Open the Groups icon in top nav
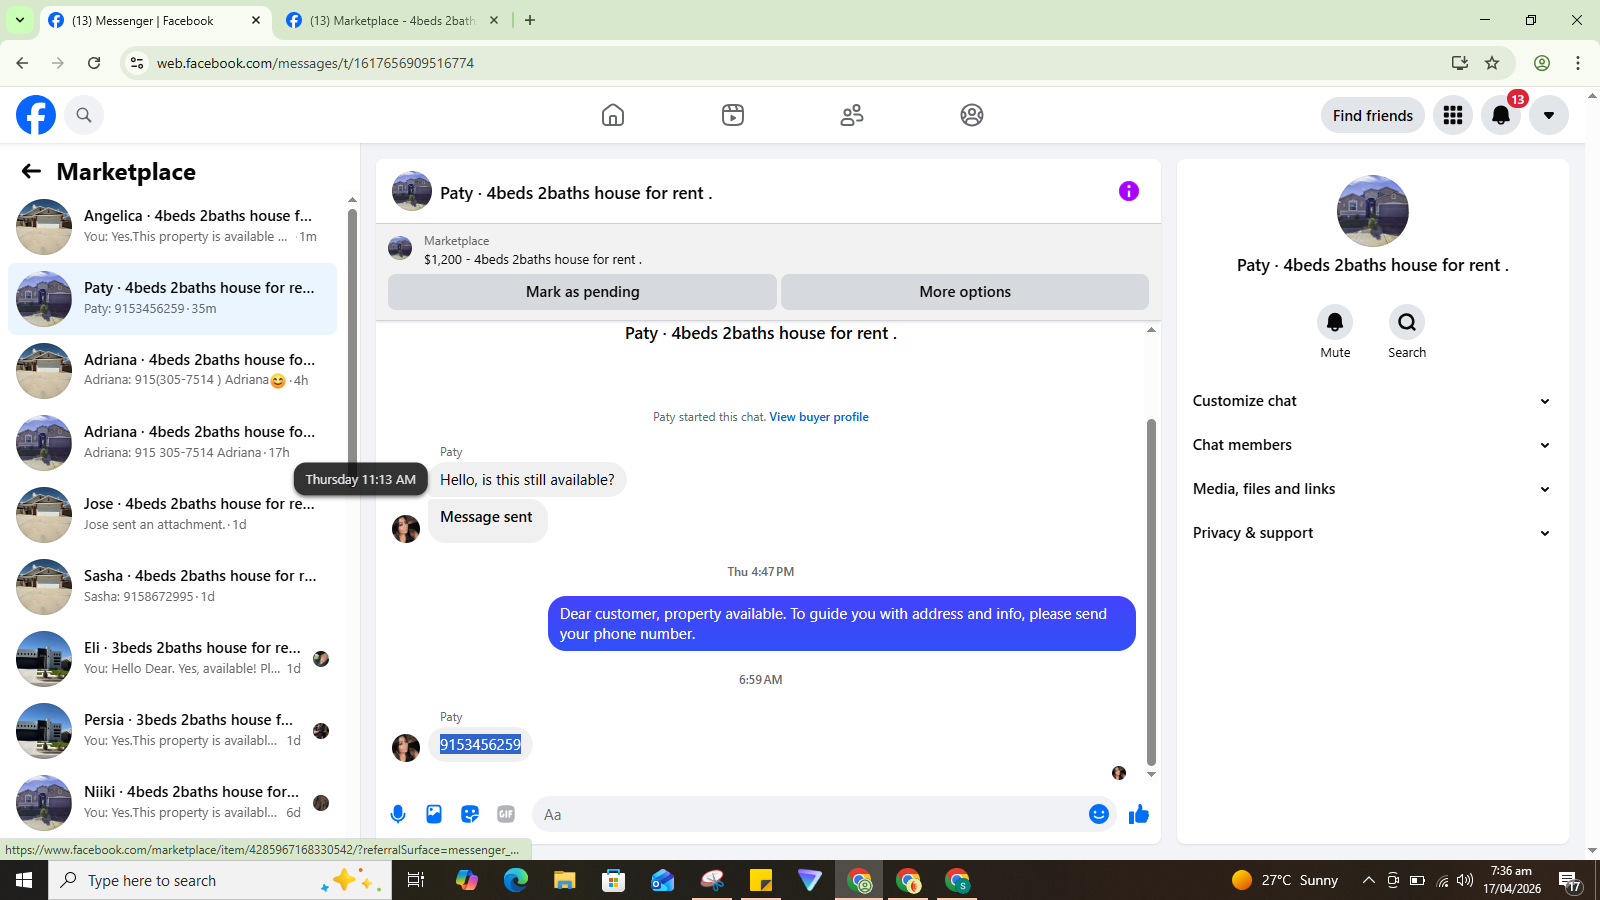Screen dimensions: 1600x900 pos(972,115)
